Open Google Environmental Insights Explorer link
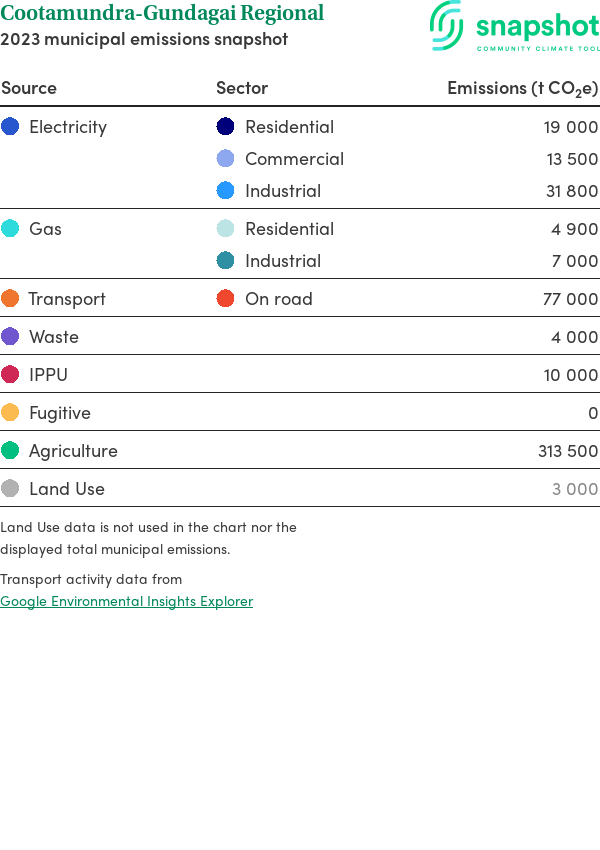Screen dimensions: 600x850 point(126,601)
